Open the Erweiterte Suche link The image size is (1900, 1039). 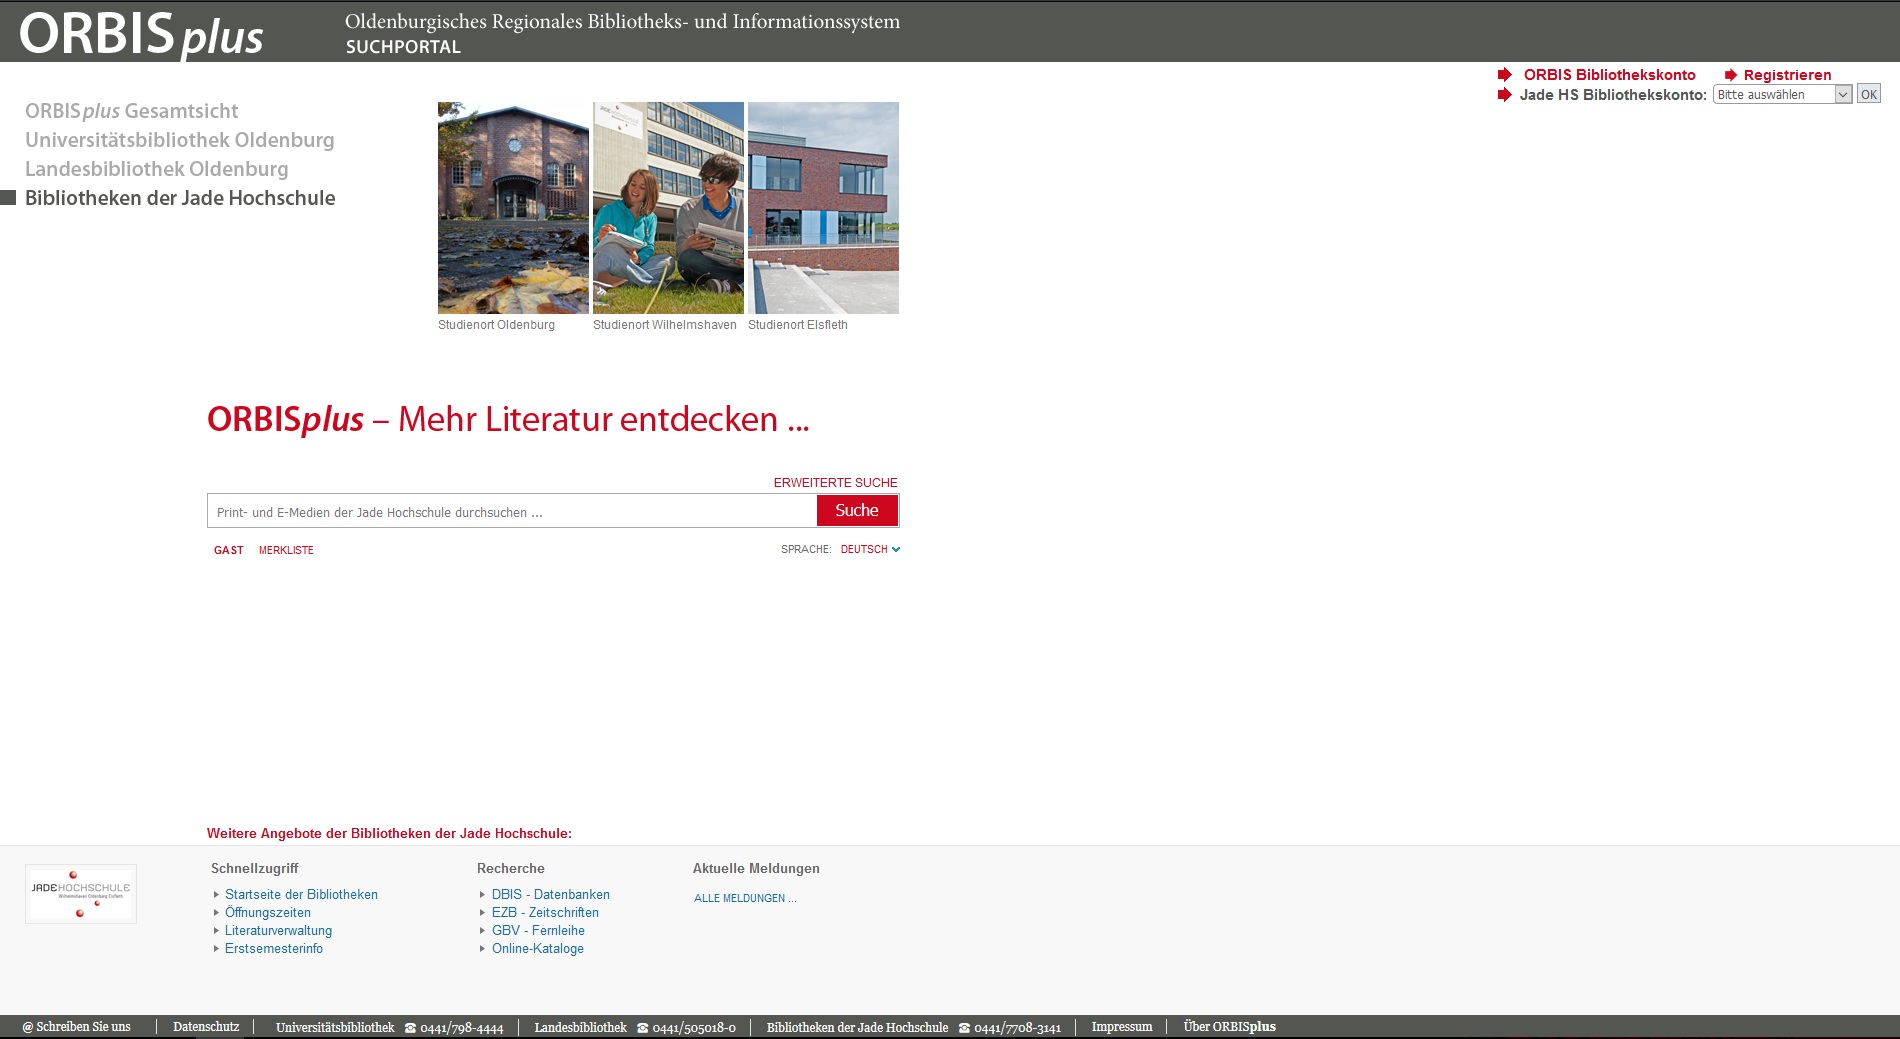pos(835,483)
